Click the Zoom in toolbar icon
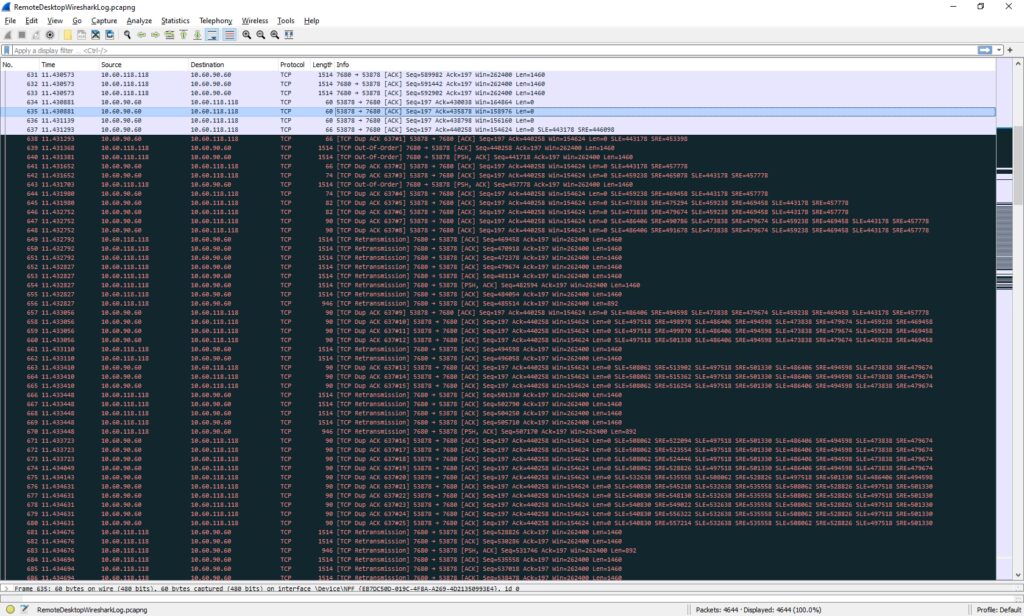The image size is (1024, 616). pos(246,35)
